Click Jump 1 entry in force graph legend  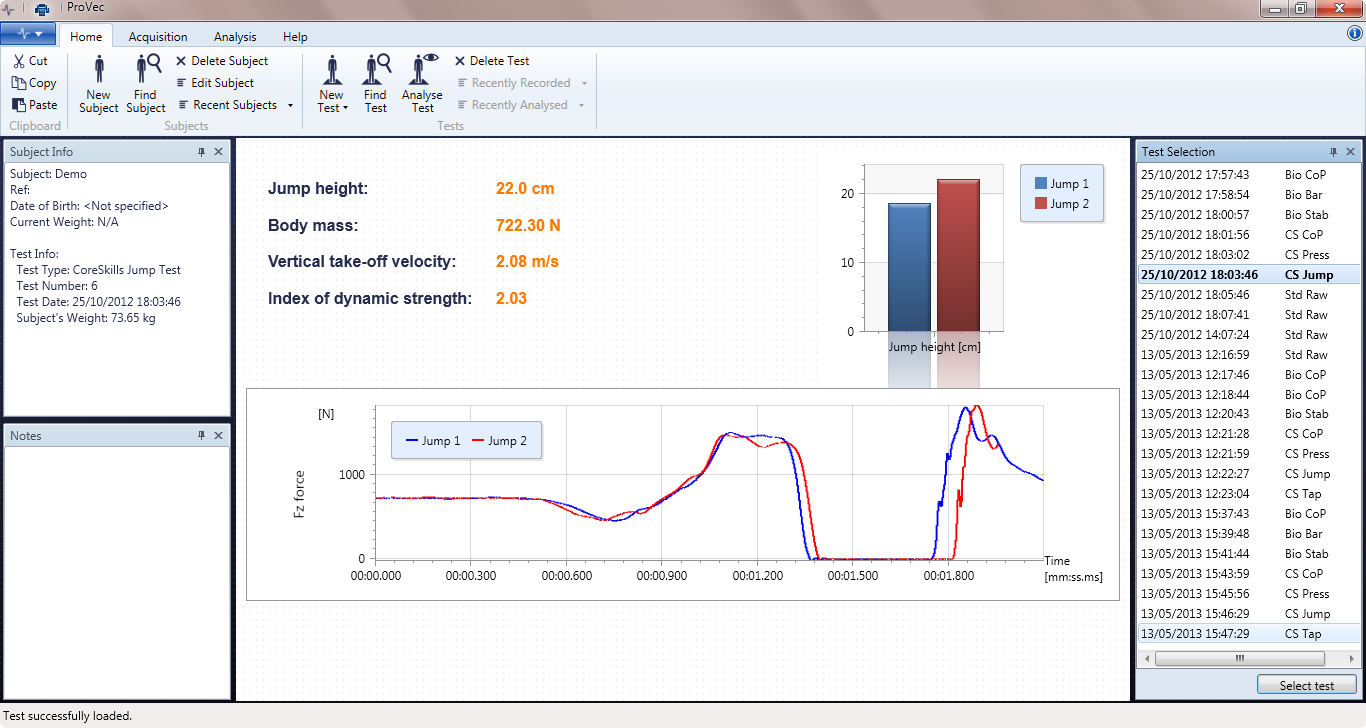(x=433, y=441)
